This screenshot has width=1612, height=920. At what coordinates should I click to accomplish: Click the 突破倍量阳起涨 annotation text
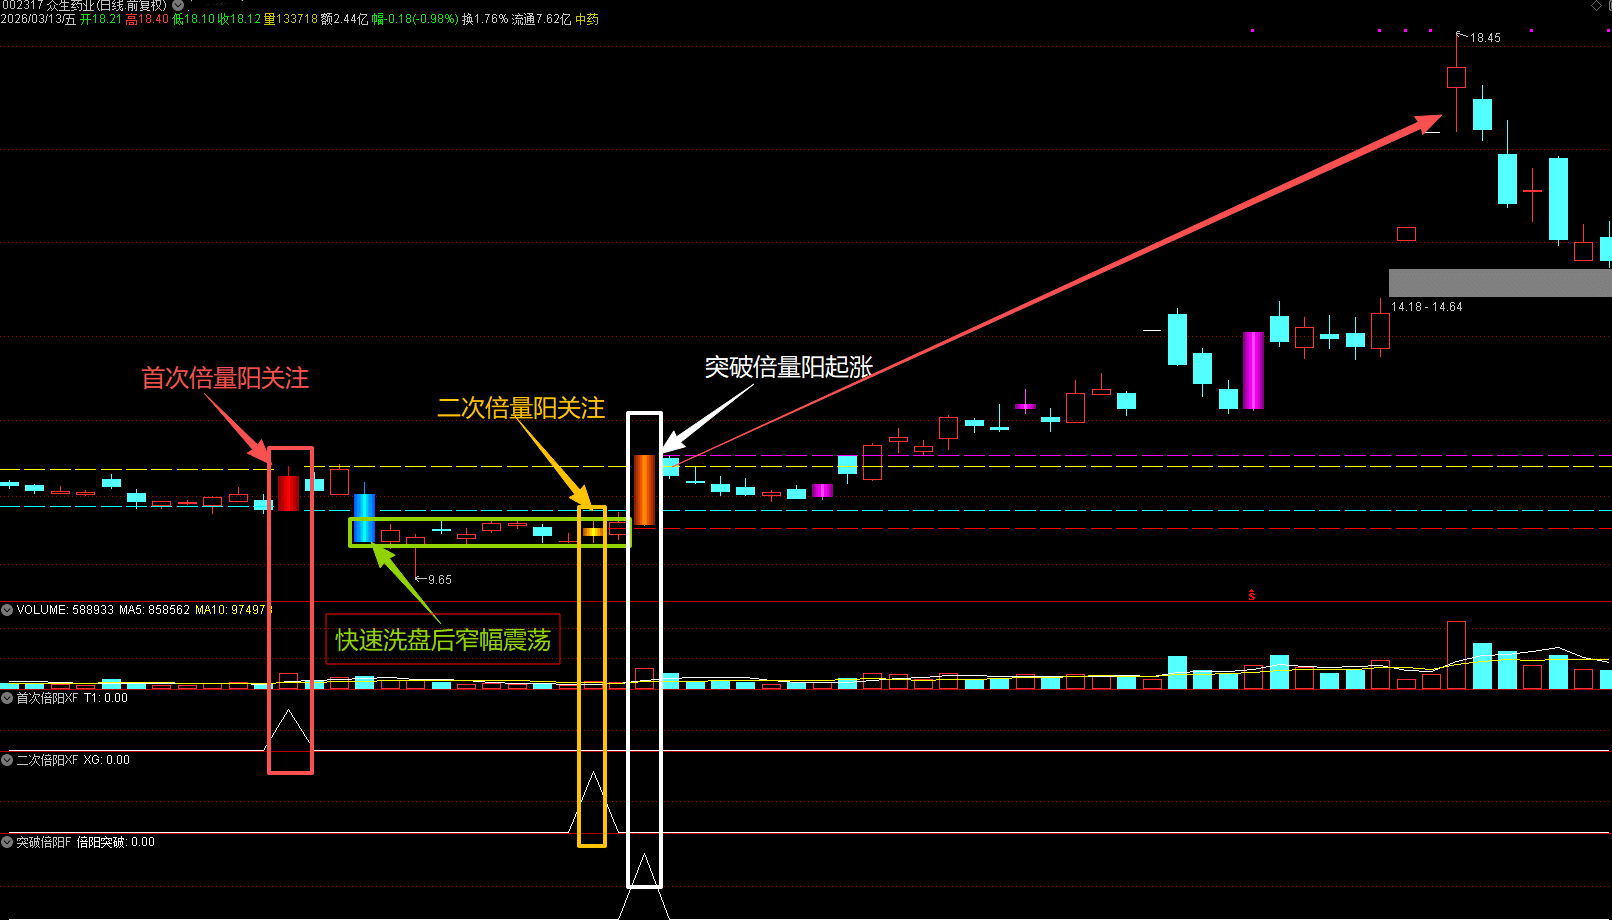788,367
